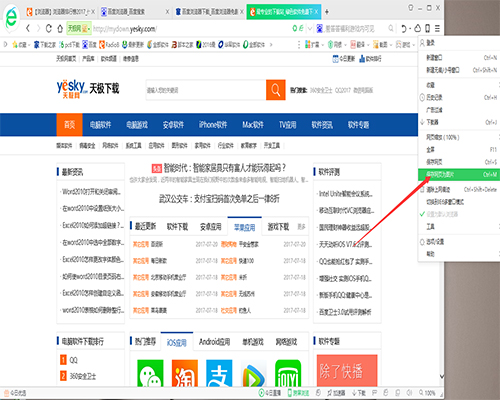
Task: Click the mydown.yesky.com address bar
Action: pyautogui.click(x=124, y=29)
